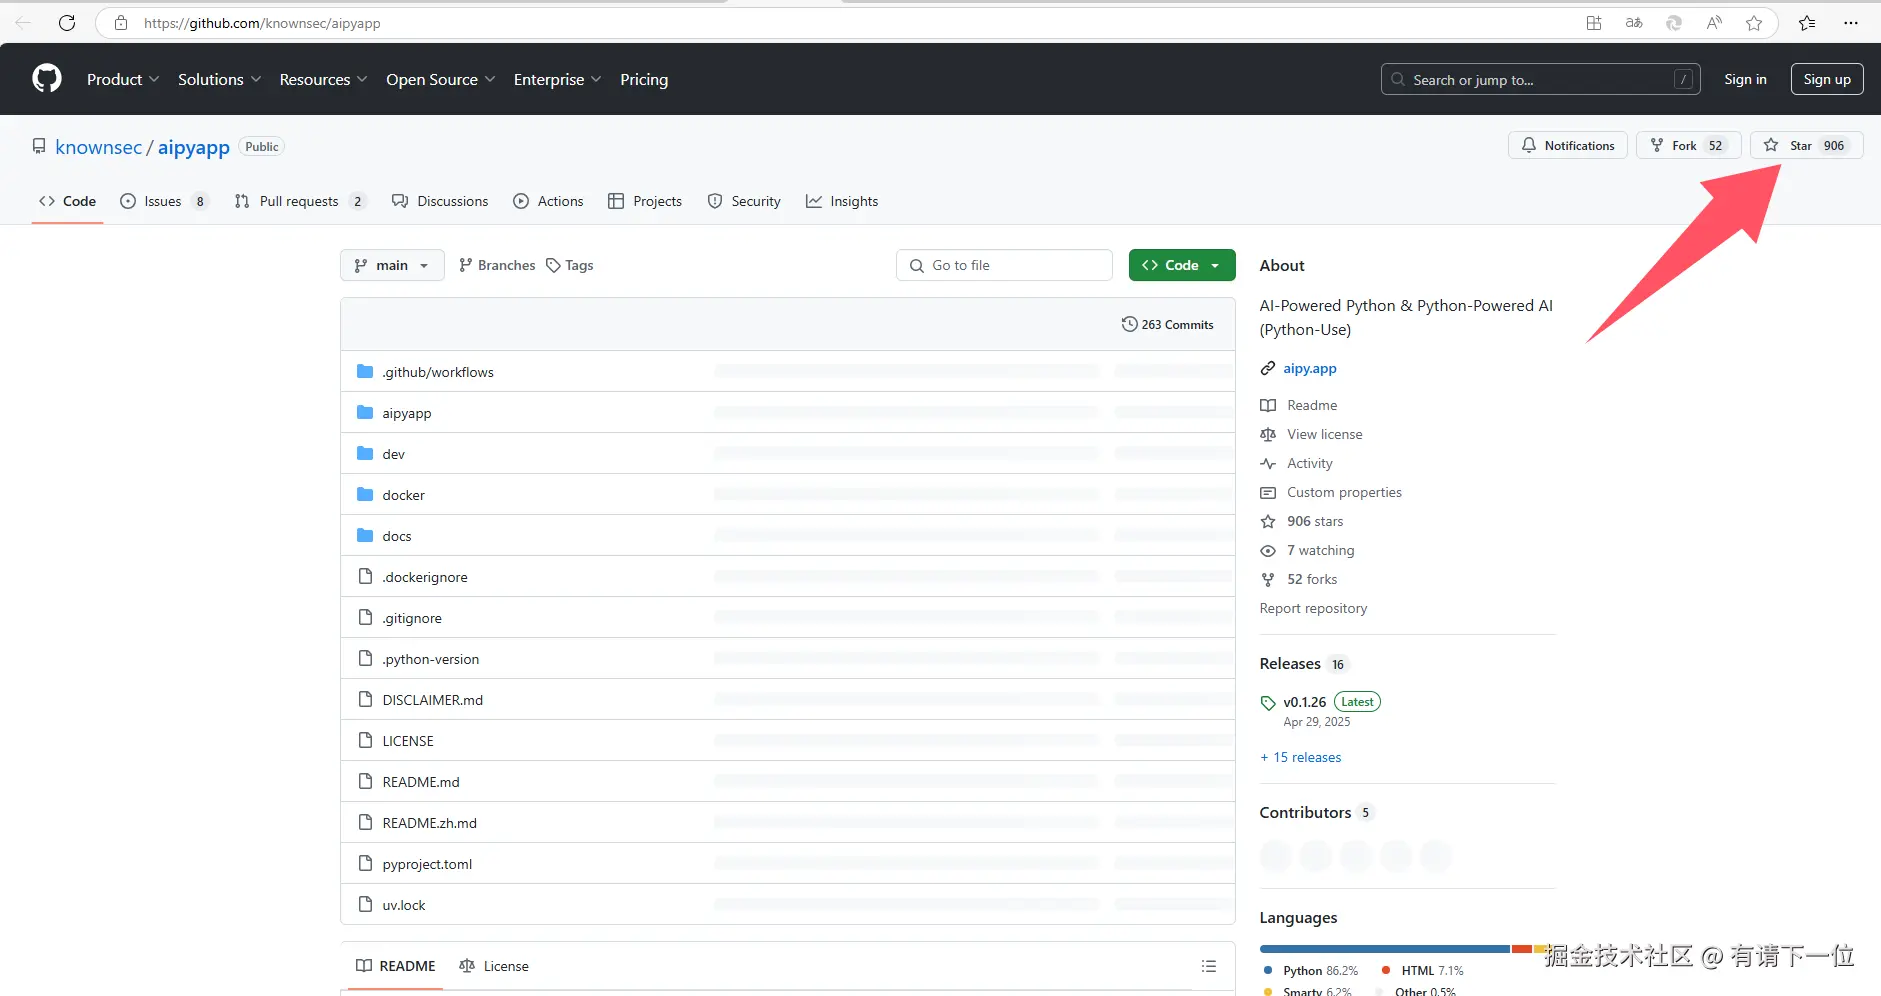This screenshot has height=996, width=1881.
Task: Click the release tag icon for v0.1.26
Action: [x=1268, y=702]
